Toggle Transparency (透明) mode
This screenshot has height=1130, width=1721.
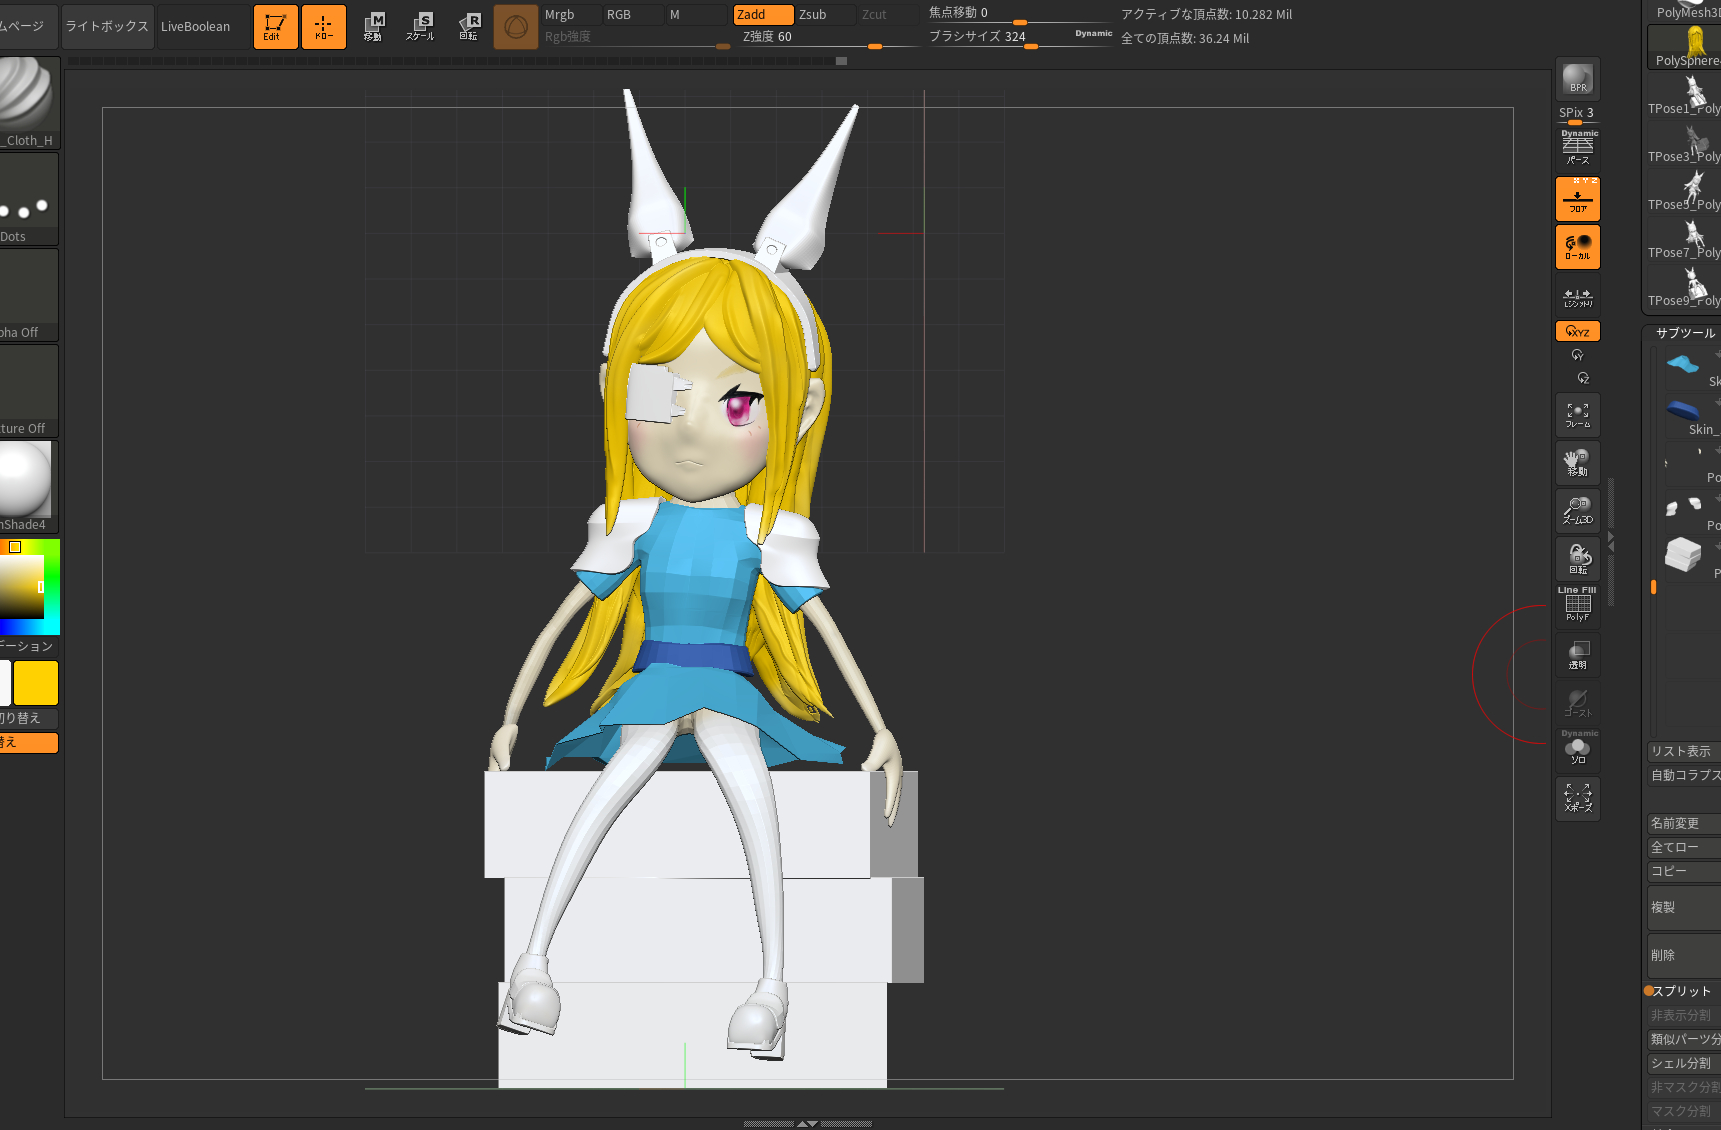[1577, 655]
